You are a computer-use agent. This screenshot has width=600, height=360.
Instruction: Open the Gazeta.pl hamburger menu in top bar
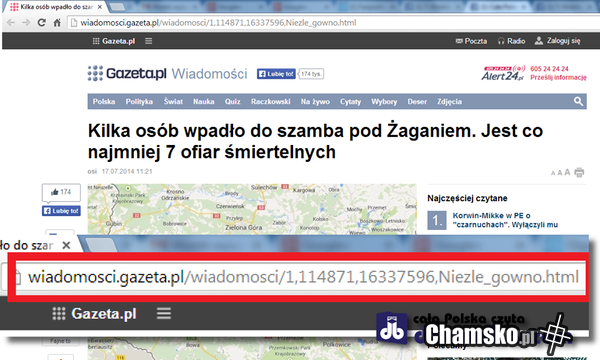pyautogui.click(x=148, y=41)
